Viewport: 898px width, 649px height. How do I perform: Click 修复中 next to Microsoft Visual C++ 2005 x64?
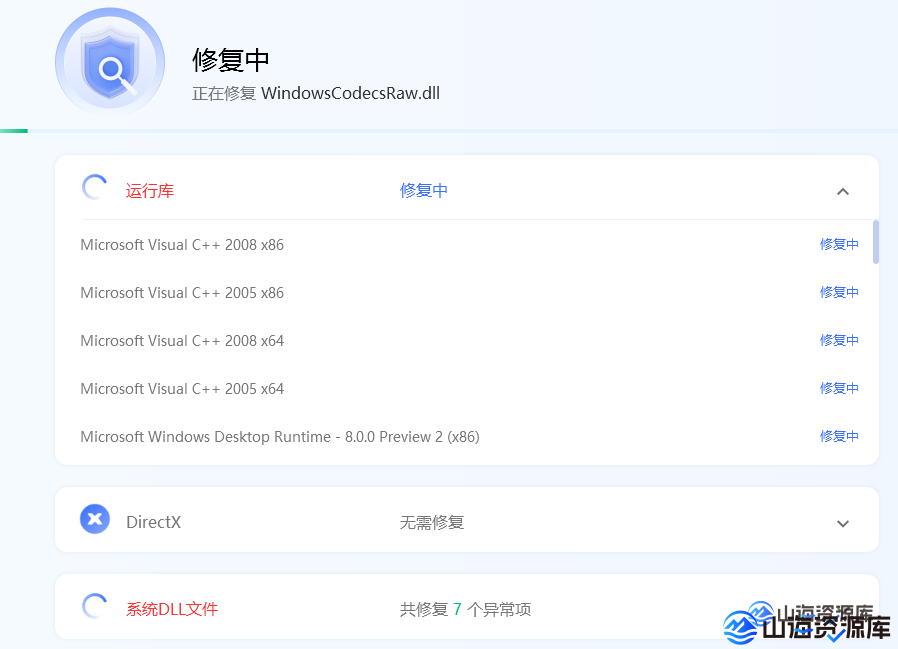839,388
